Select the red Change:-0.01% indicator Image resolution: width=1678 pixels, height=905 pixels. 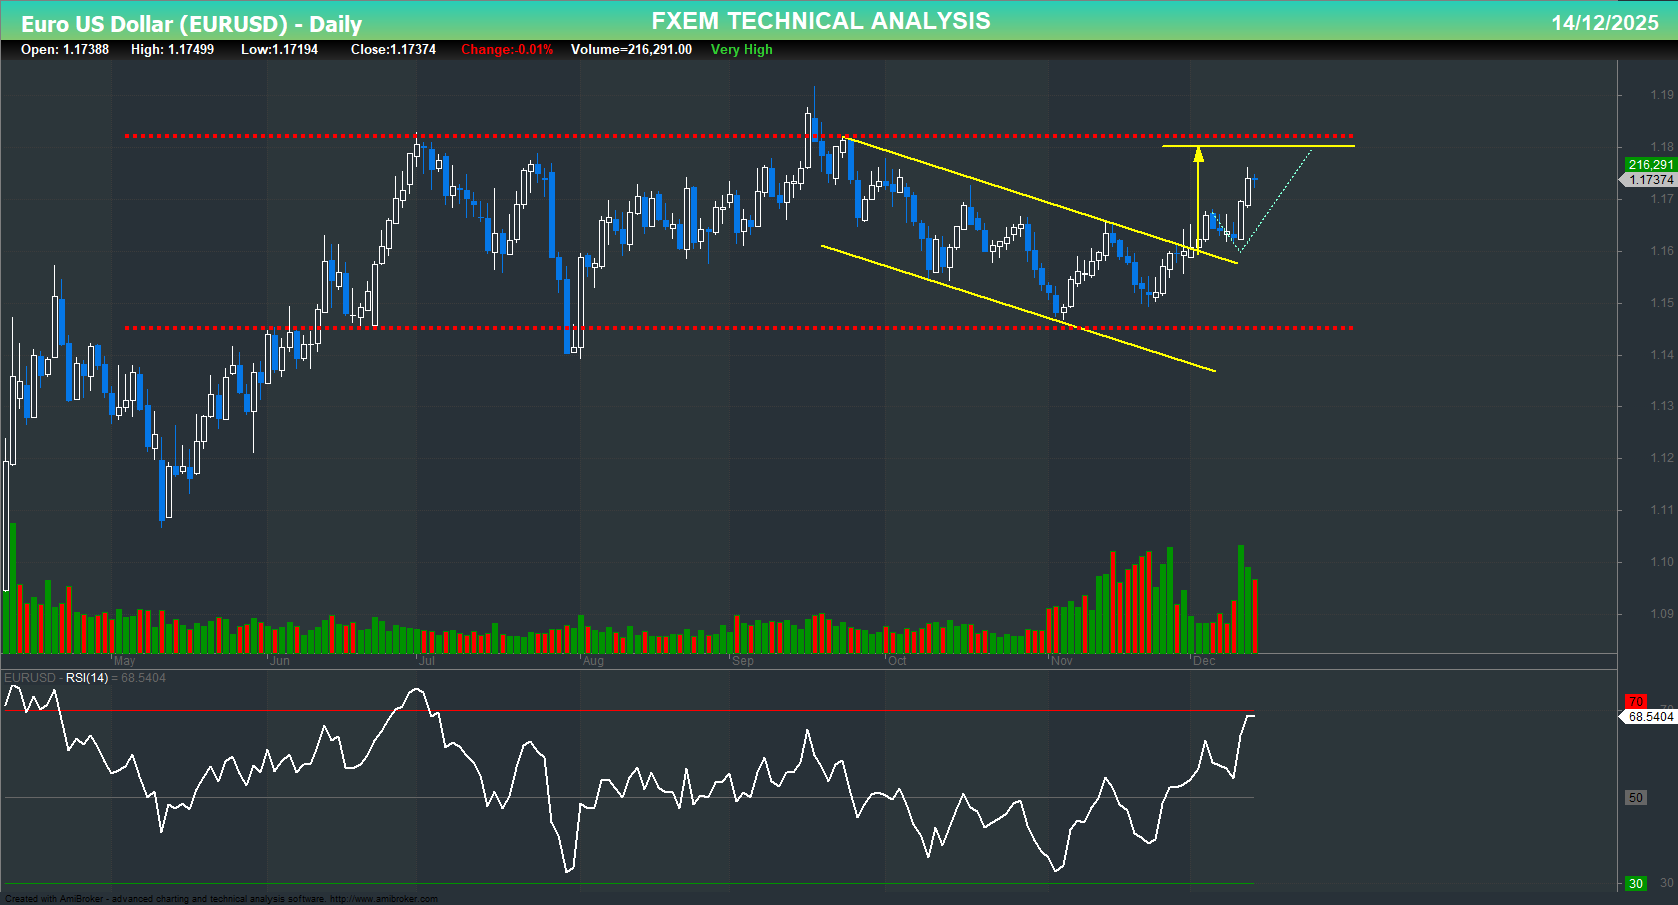[506, 49]
